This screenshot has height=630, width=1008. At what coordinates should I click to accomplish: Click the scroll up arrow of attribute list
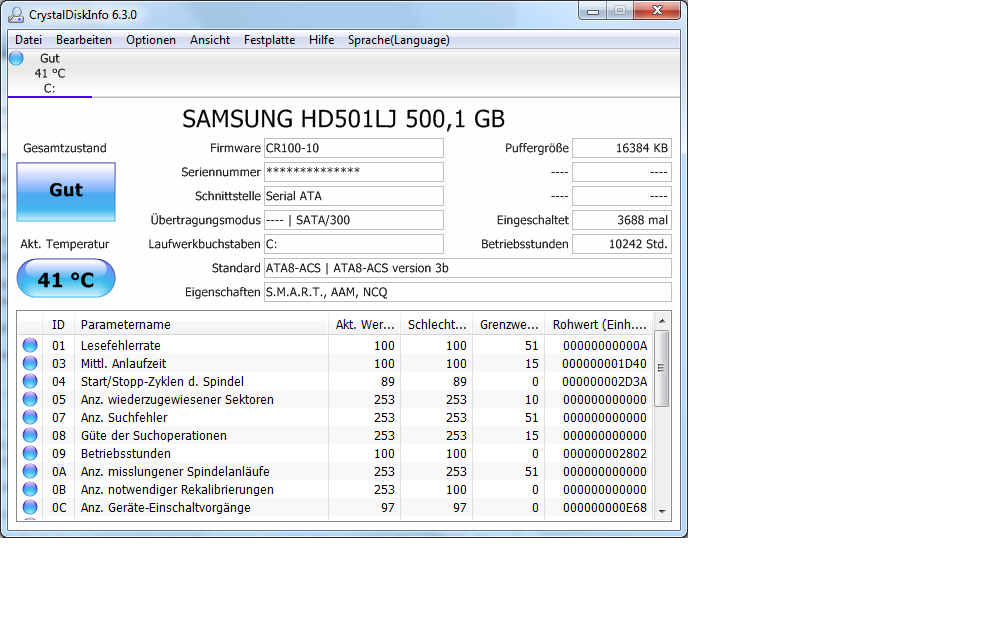(662, 321)
